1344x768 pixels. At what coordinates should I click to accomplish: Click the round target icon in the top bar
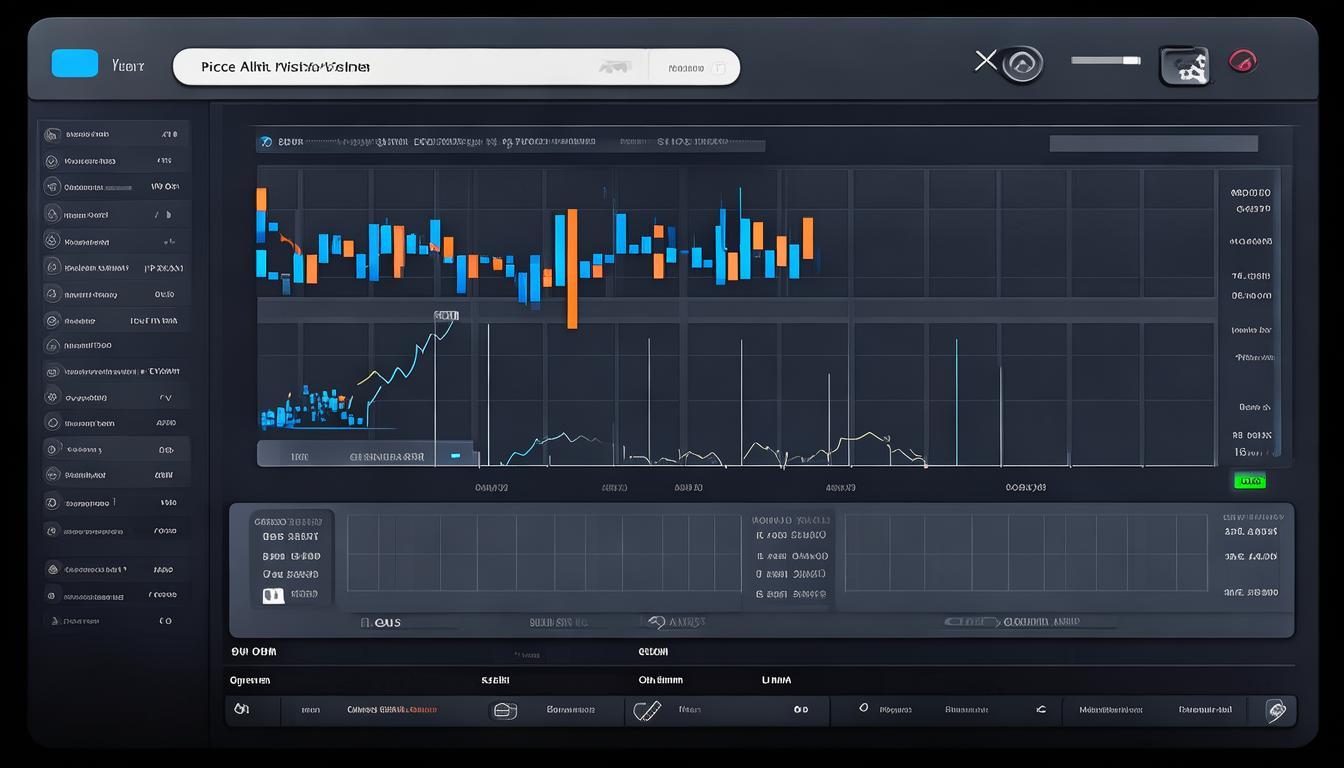click(1022, 65)
